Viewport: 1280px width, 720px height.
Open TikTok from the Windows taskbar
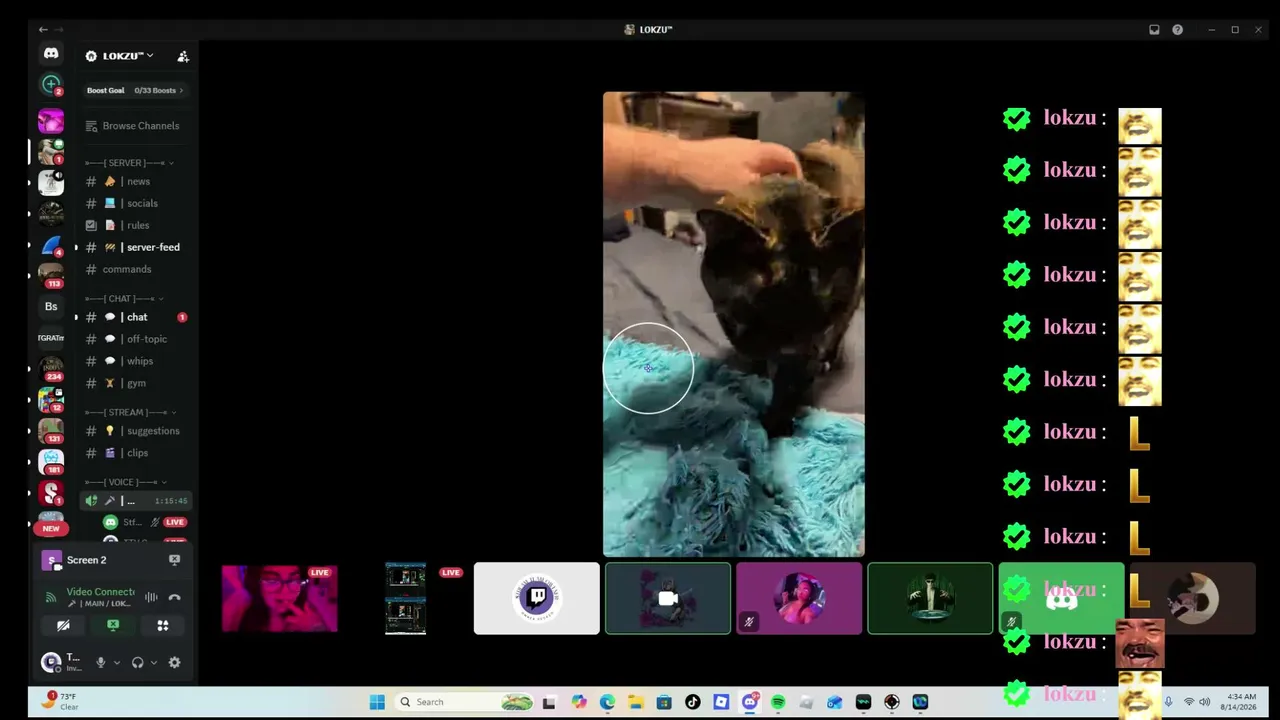pyautogui.click(x=692, y=702)
